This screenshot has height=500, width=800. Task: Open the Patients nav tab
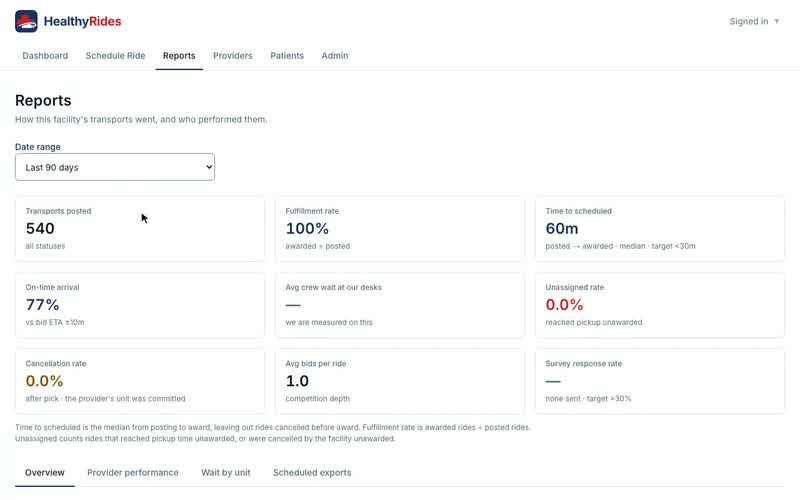(x=287, y=56)
